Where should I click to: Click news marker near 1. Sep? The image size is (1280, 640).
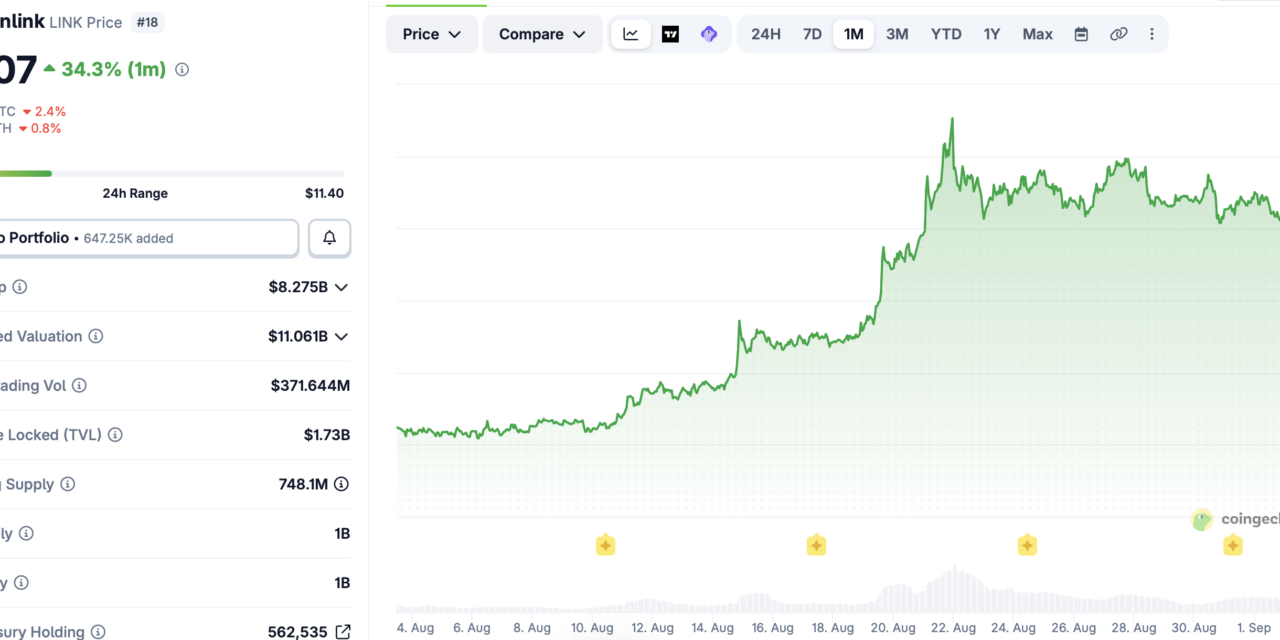tap(1233, 545)
